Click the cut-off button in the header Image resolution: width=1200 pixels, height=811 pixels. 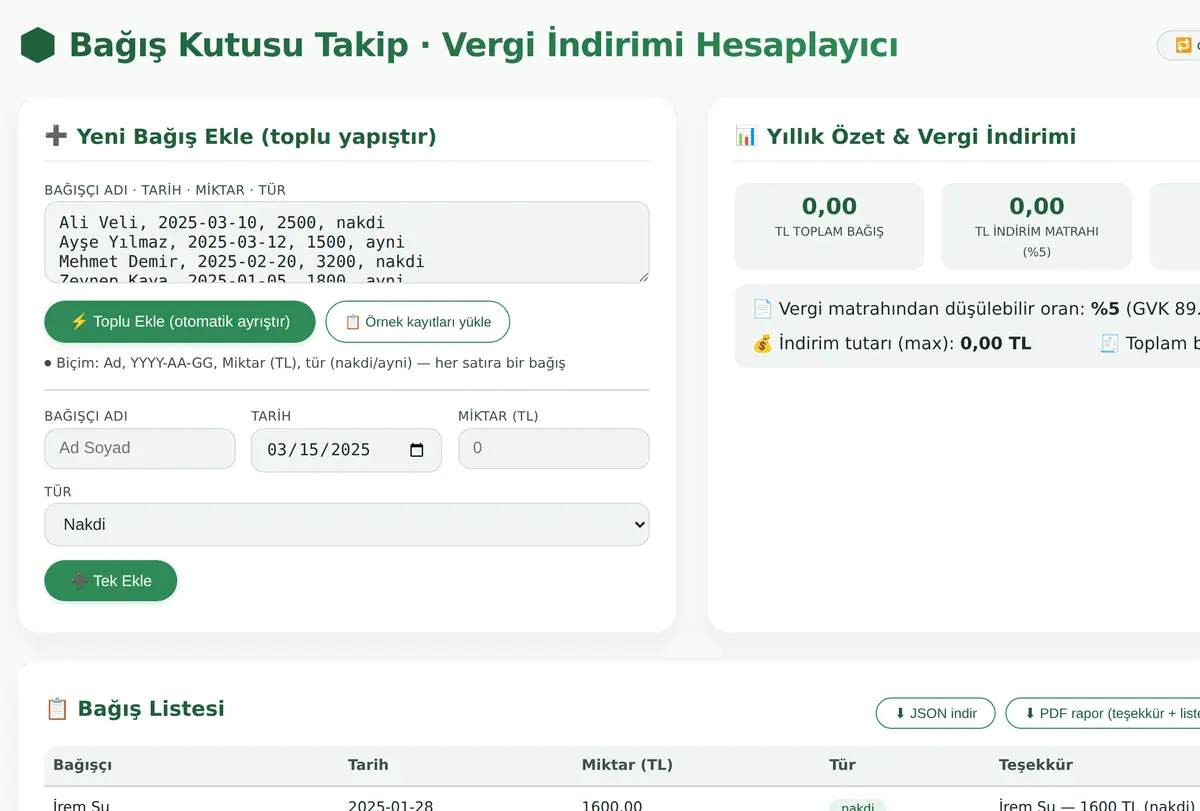click(1179, 45)
